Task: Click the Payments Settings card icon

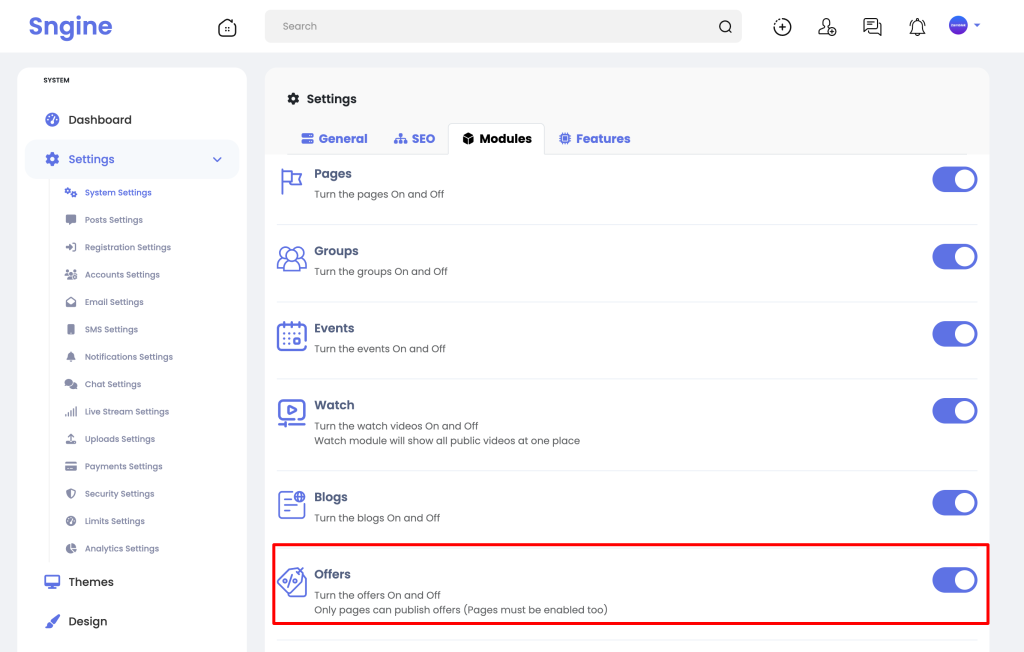Action: point(71,466)
